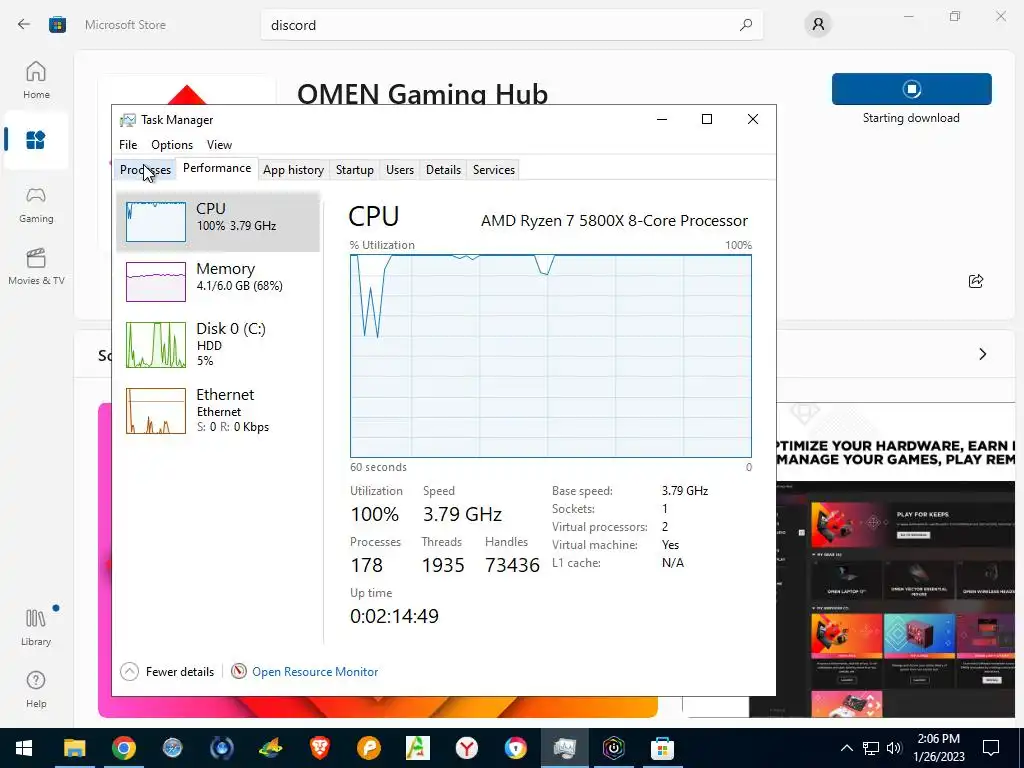Open the View menu in Task Manager
The width and height of the screenshot is (1024, 768).
(219, 145)
